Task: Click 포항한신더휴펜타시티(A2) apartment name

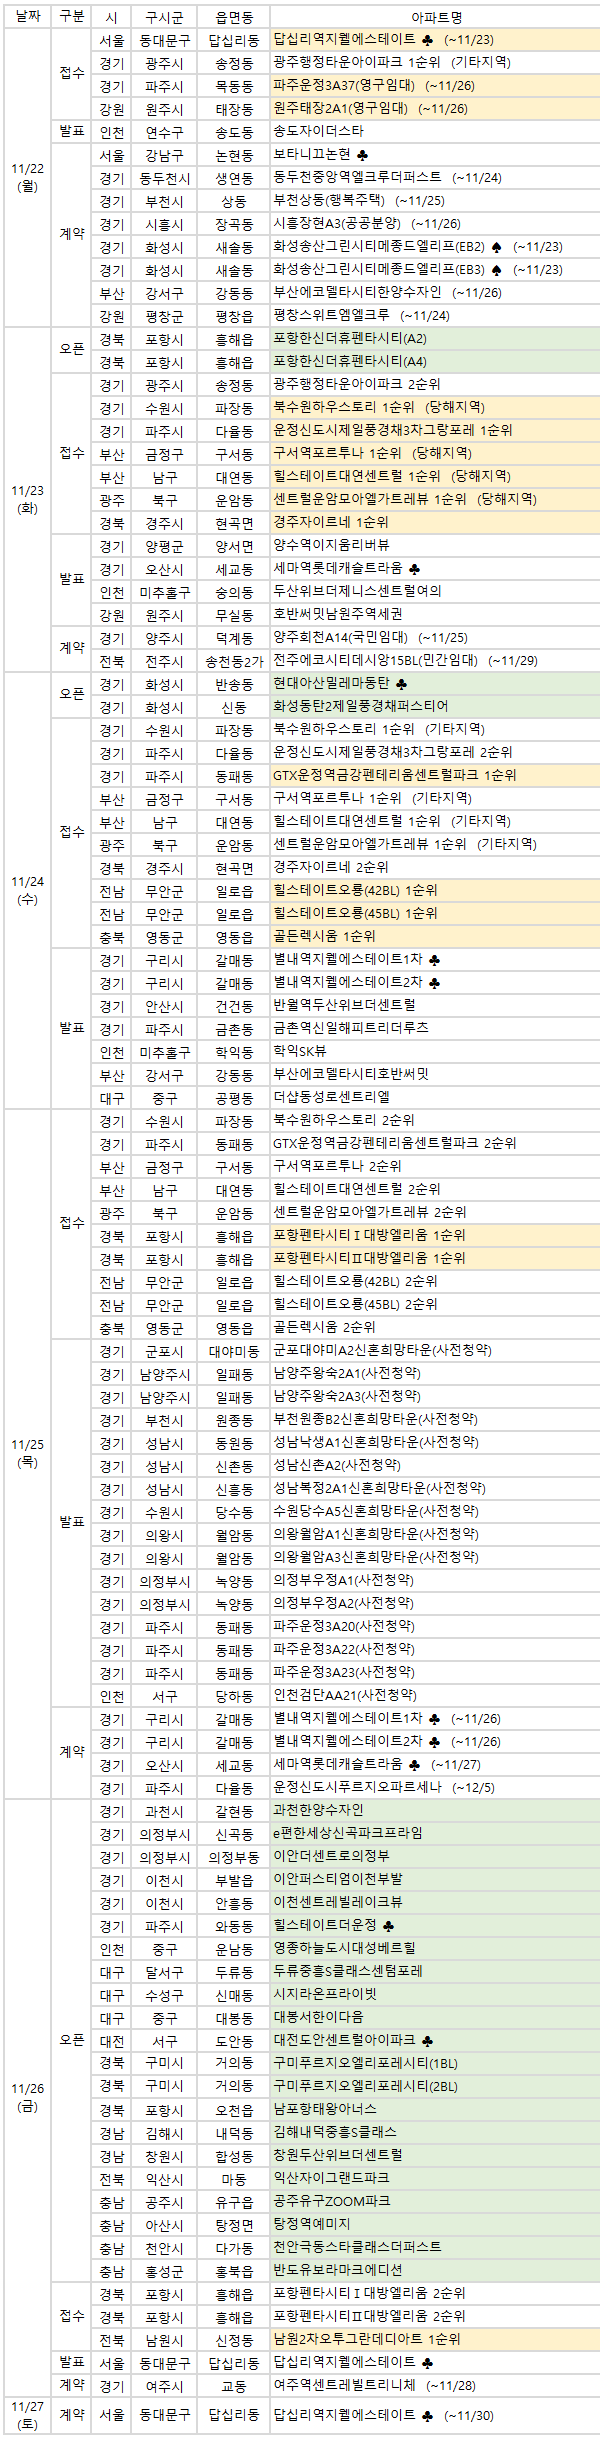Action: (350, 339)
